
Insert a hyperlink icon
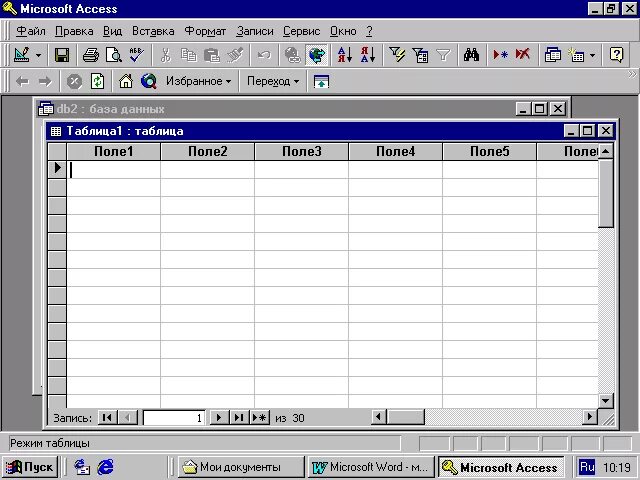tap(292, 55)
